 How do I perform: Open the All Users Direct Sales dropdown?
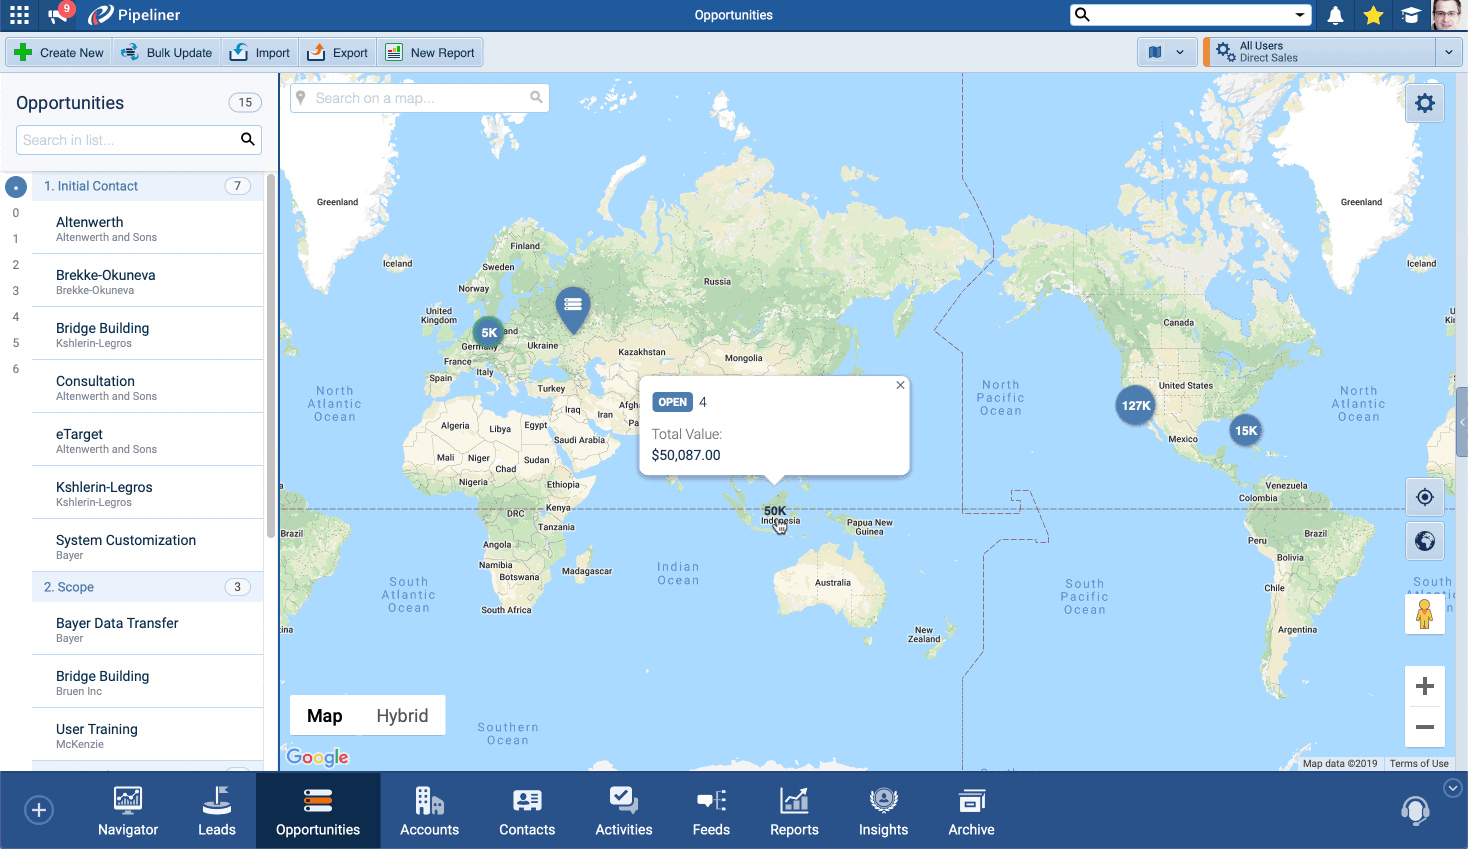[x=1449, y=51]
